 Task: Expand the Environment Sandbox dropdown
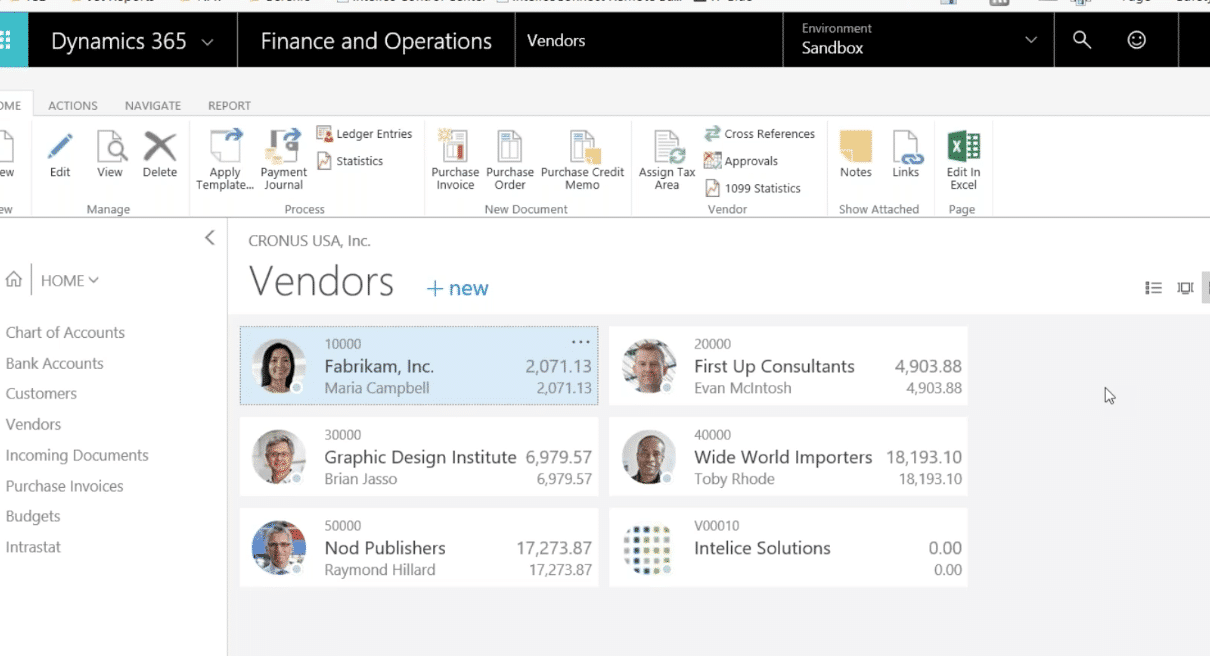click(1031, 40)
